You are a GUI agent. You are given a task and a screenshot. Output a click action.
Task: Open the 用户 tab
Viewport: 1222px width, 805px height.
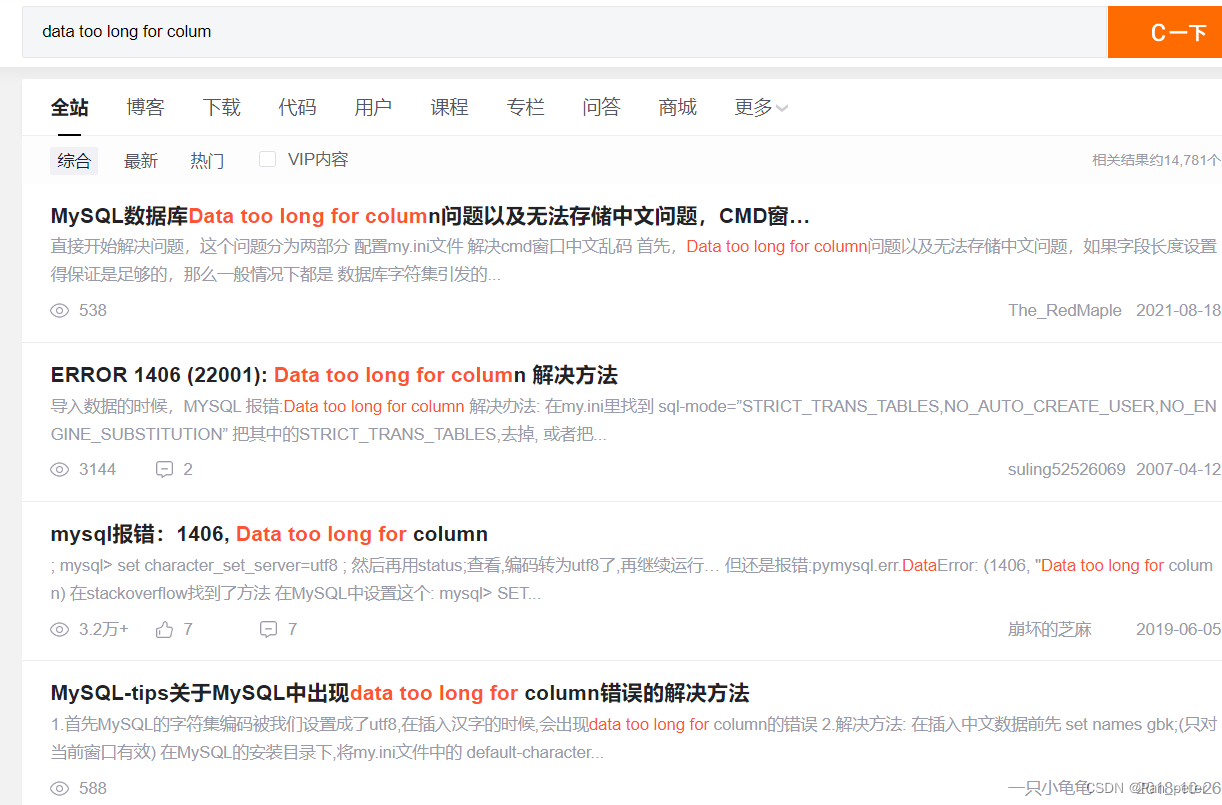click(373, 108)
